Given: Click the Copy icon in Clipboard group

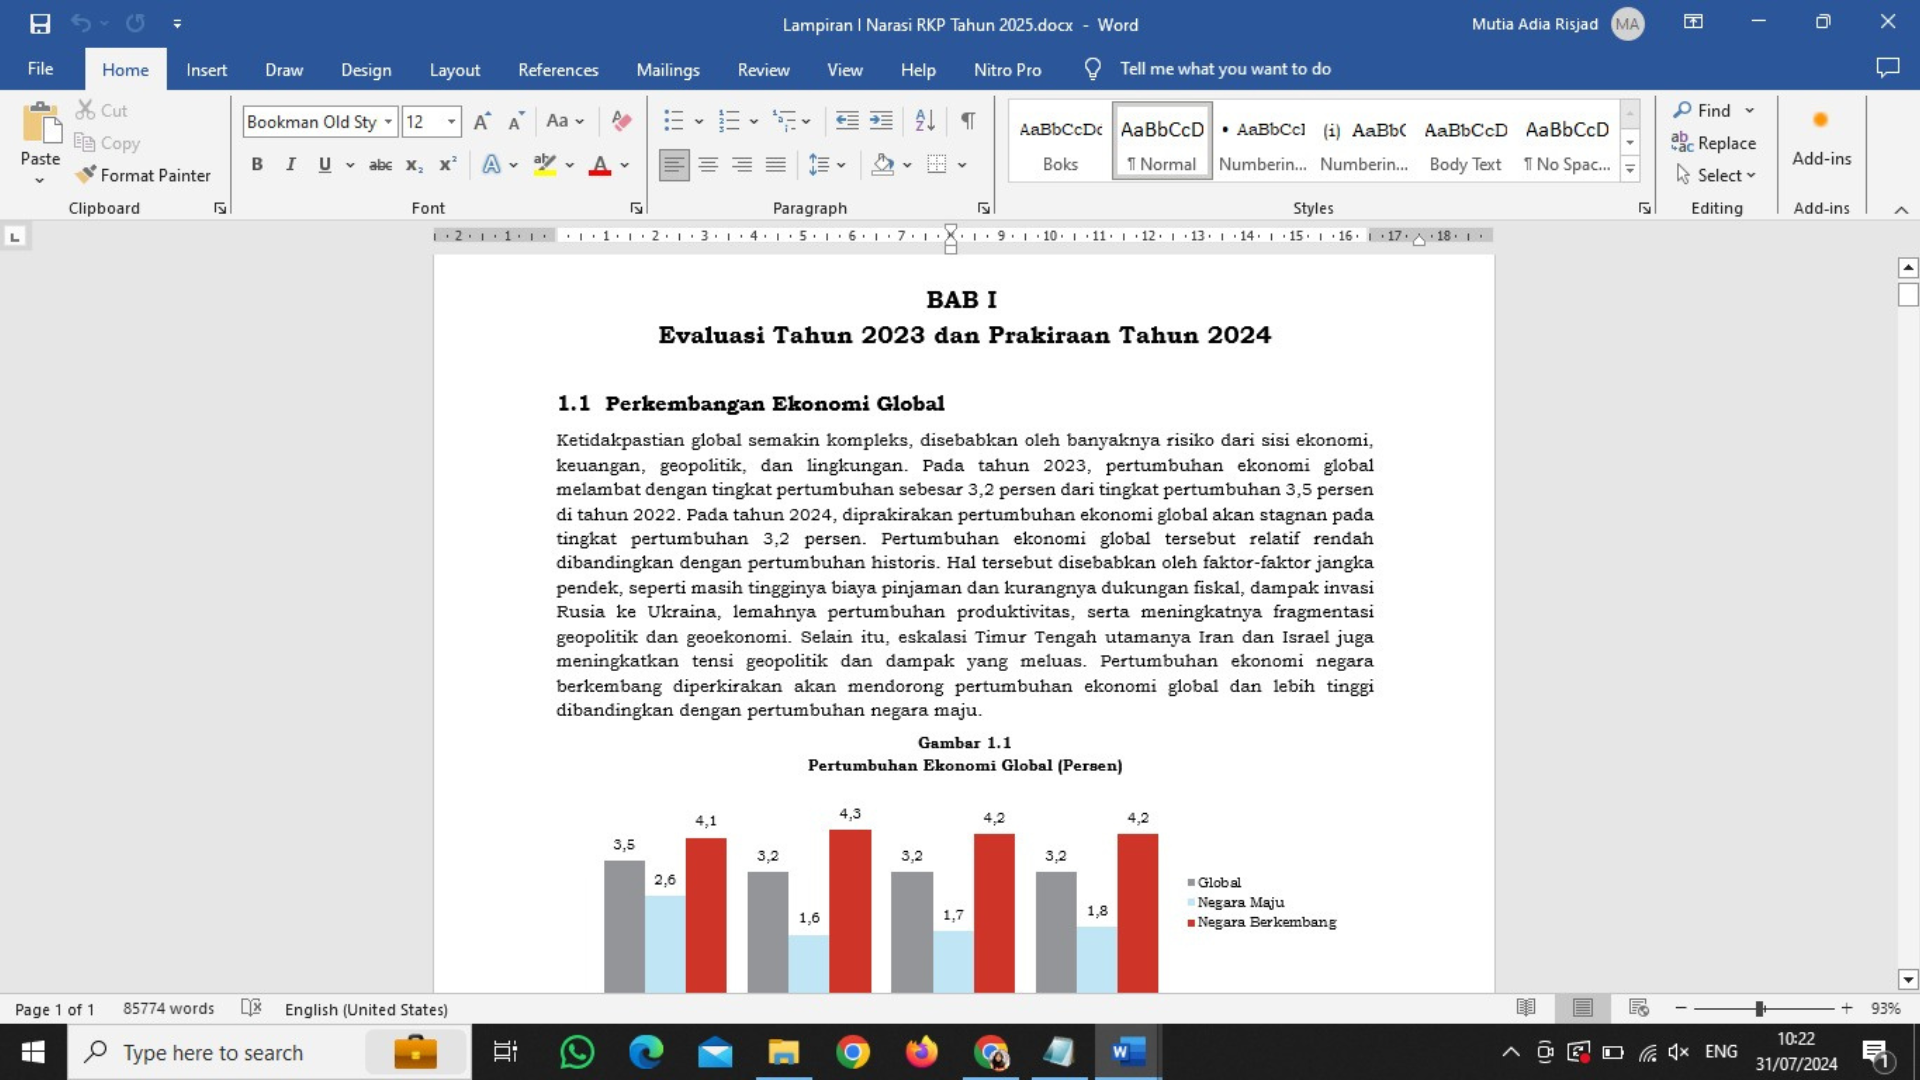Looking at the screenshot, I should (x=85, y=143).
